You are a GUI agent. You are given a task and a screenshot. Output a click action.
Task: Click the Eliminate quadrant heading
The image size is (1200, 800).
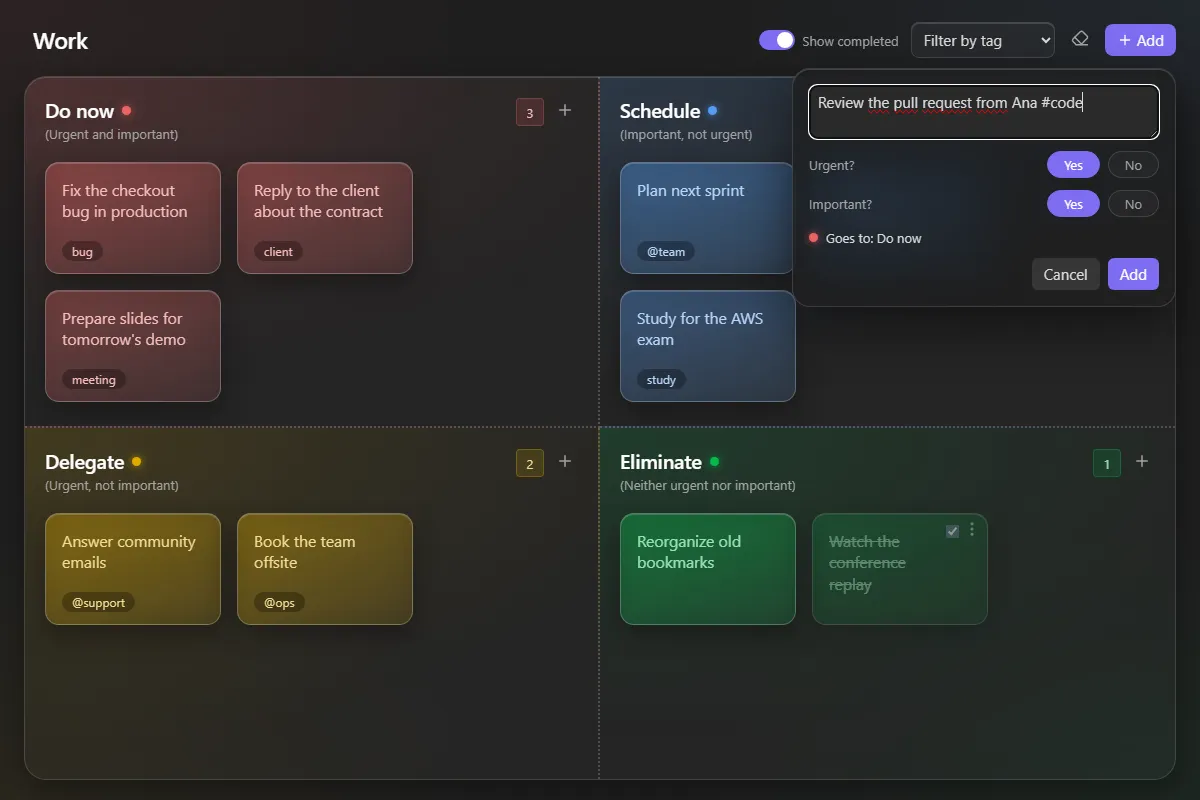click(661, 462)
